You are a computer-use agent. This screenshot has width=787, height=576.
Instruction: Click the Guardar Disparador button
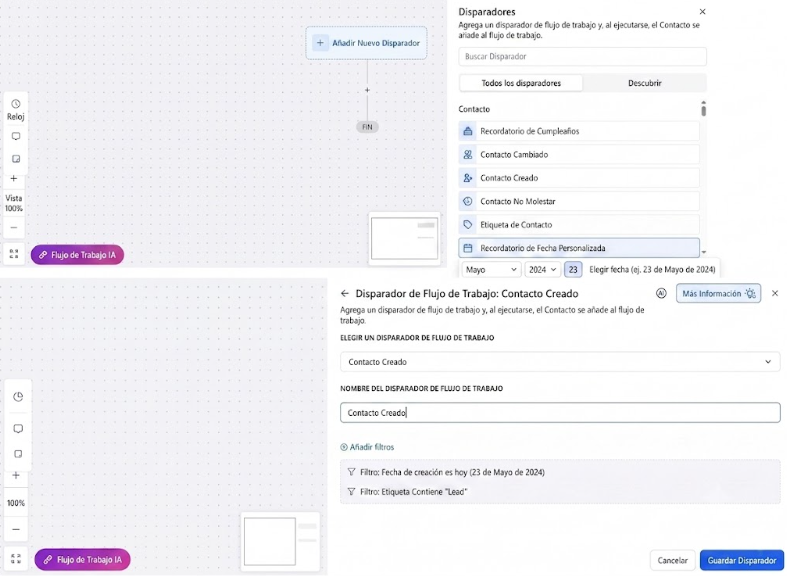coord(742,560)
